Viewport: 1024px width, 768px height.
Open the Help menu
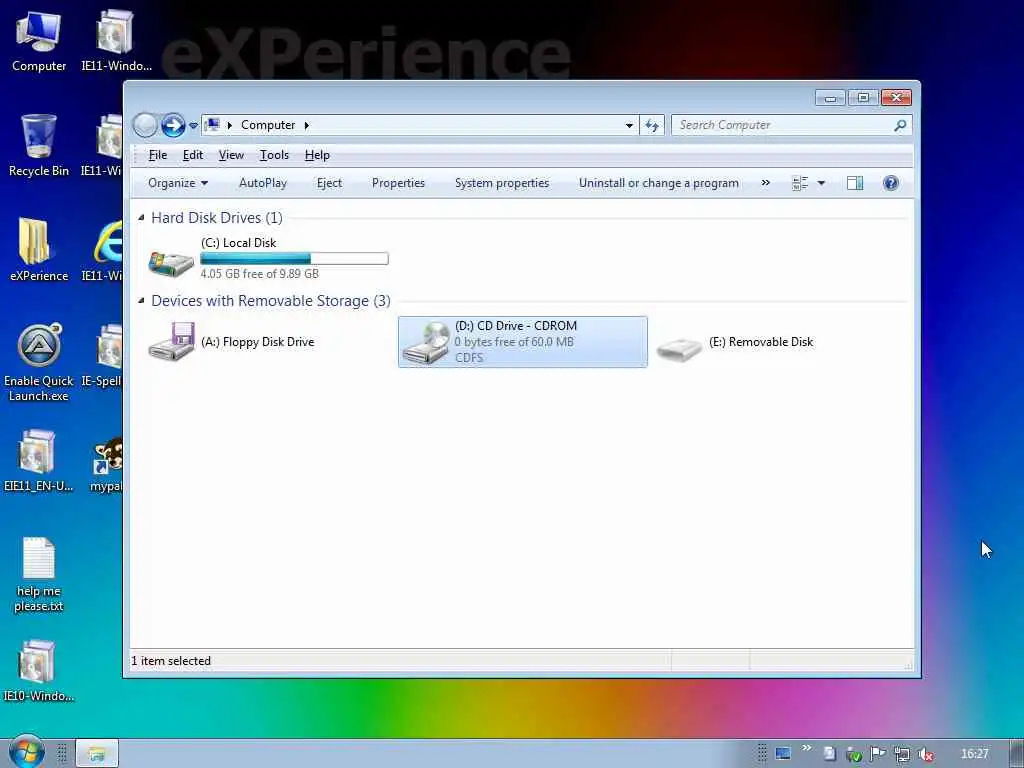click(x=317, y=155)
